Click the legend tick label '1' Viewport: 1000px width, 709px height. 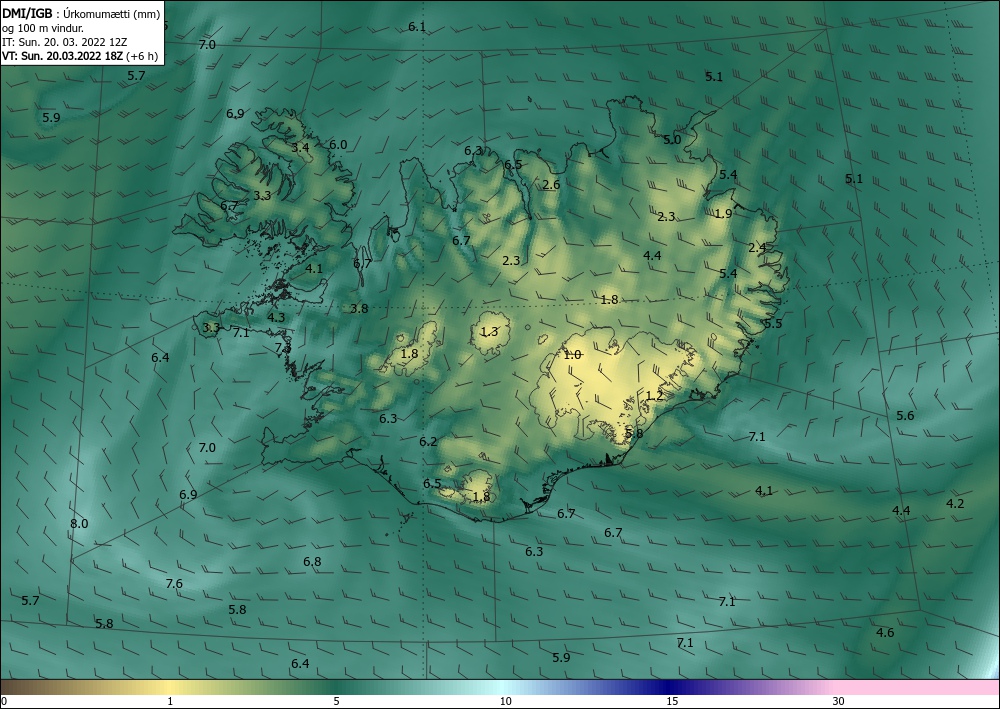tap(170, 701)
